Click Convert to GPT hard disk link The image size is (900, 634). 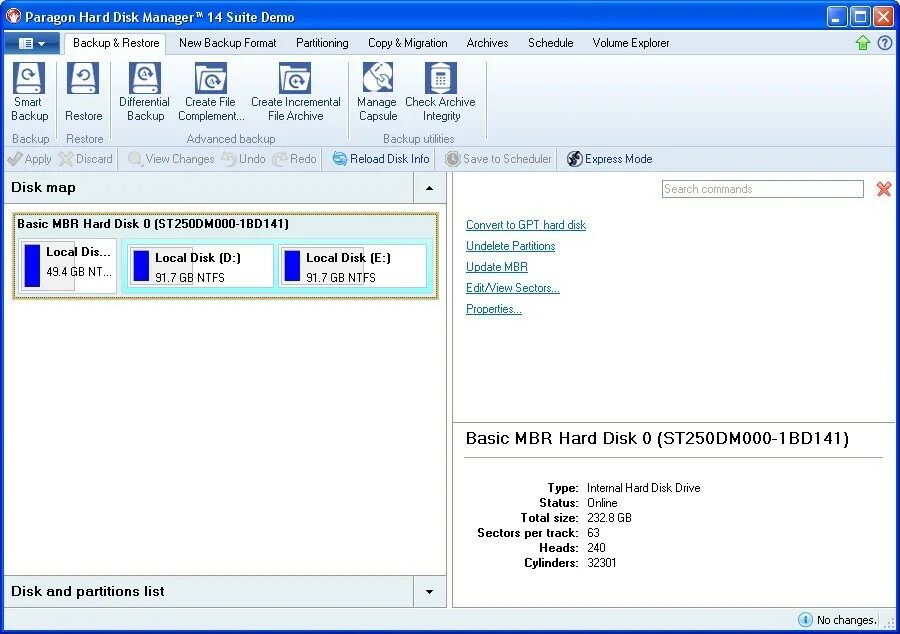(x=526, y=225)
